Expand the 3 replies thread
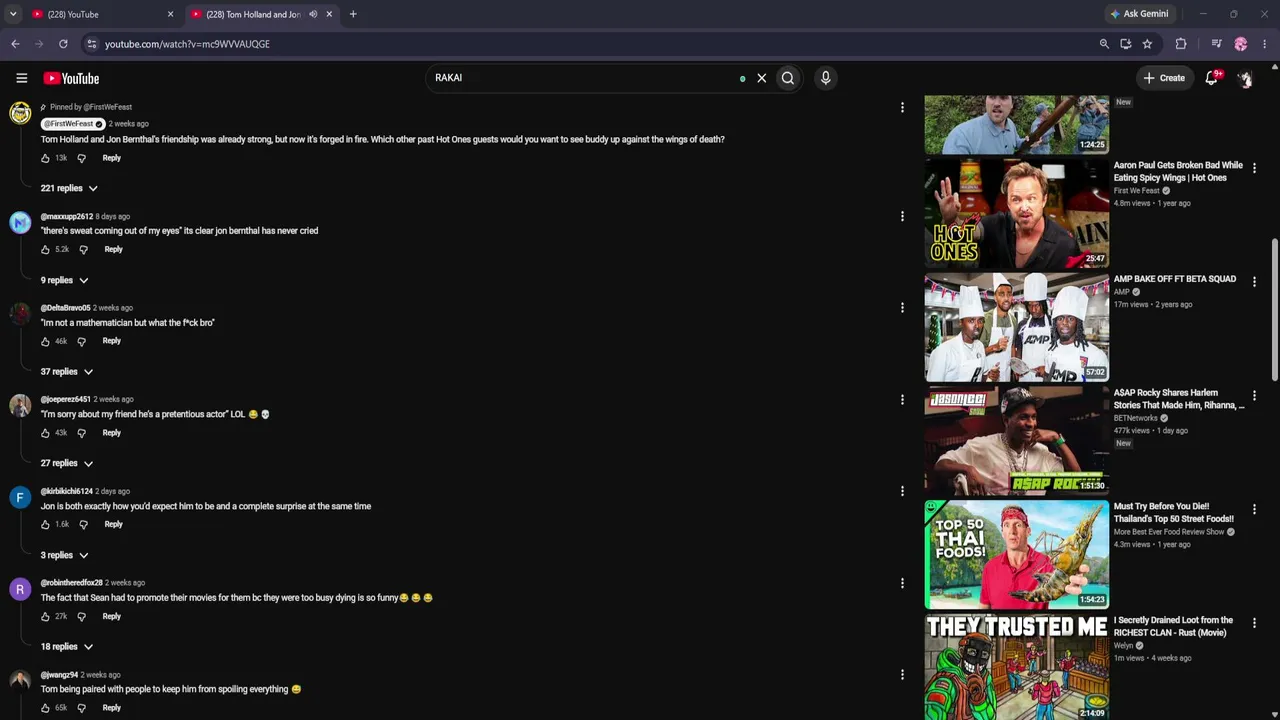This screenshot has height=720, width=1280. pos(64,555)
